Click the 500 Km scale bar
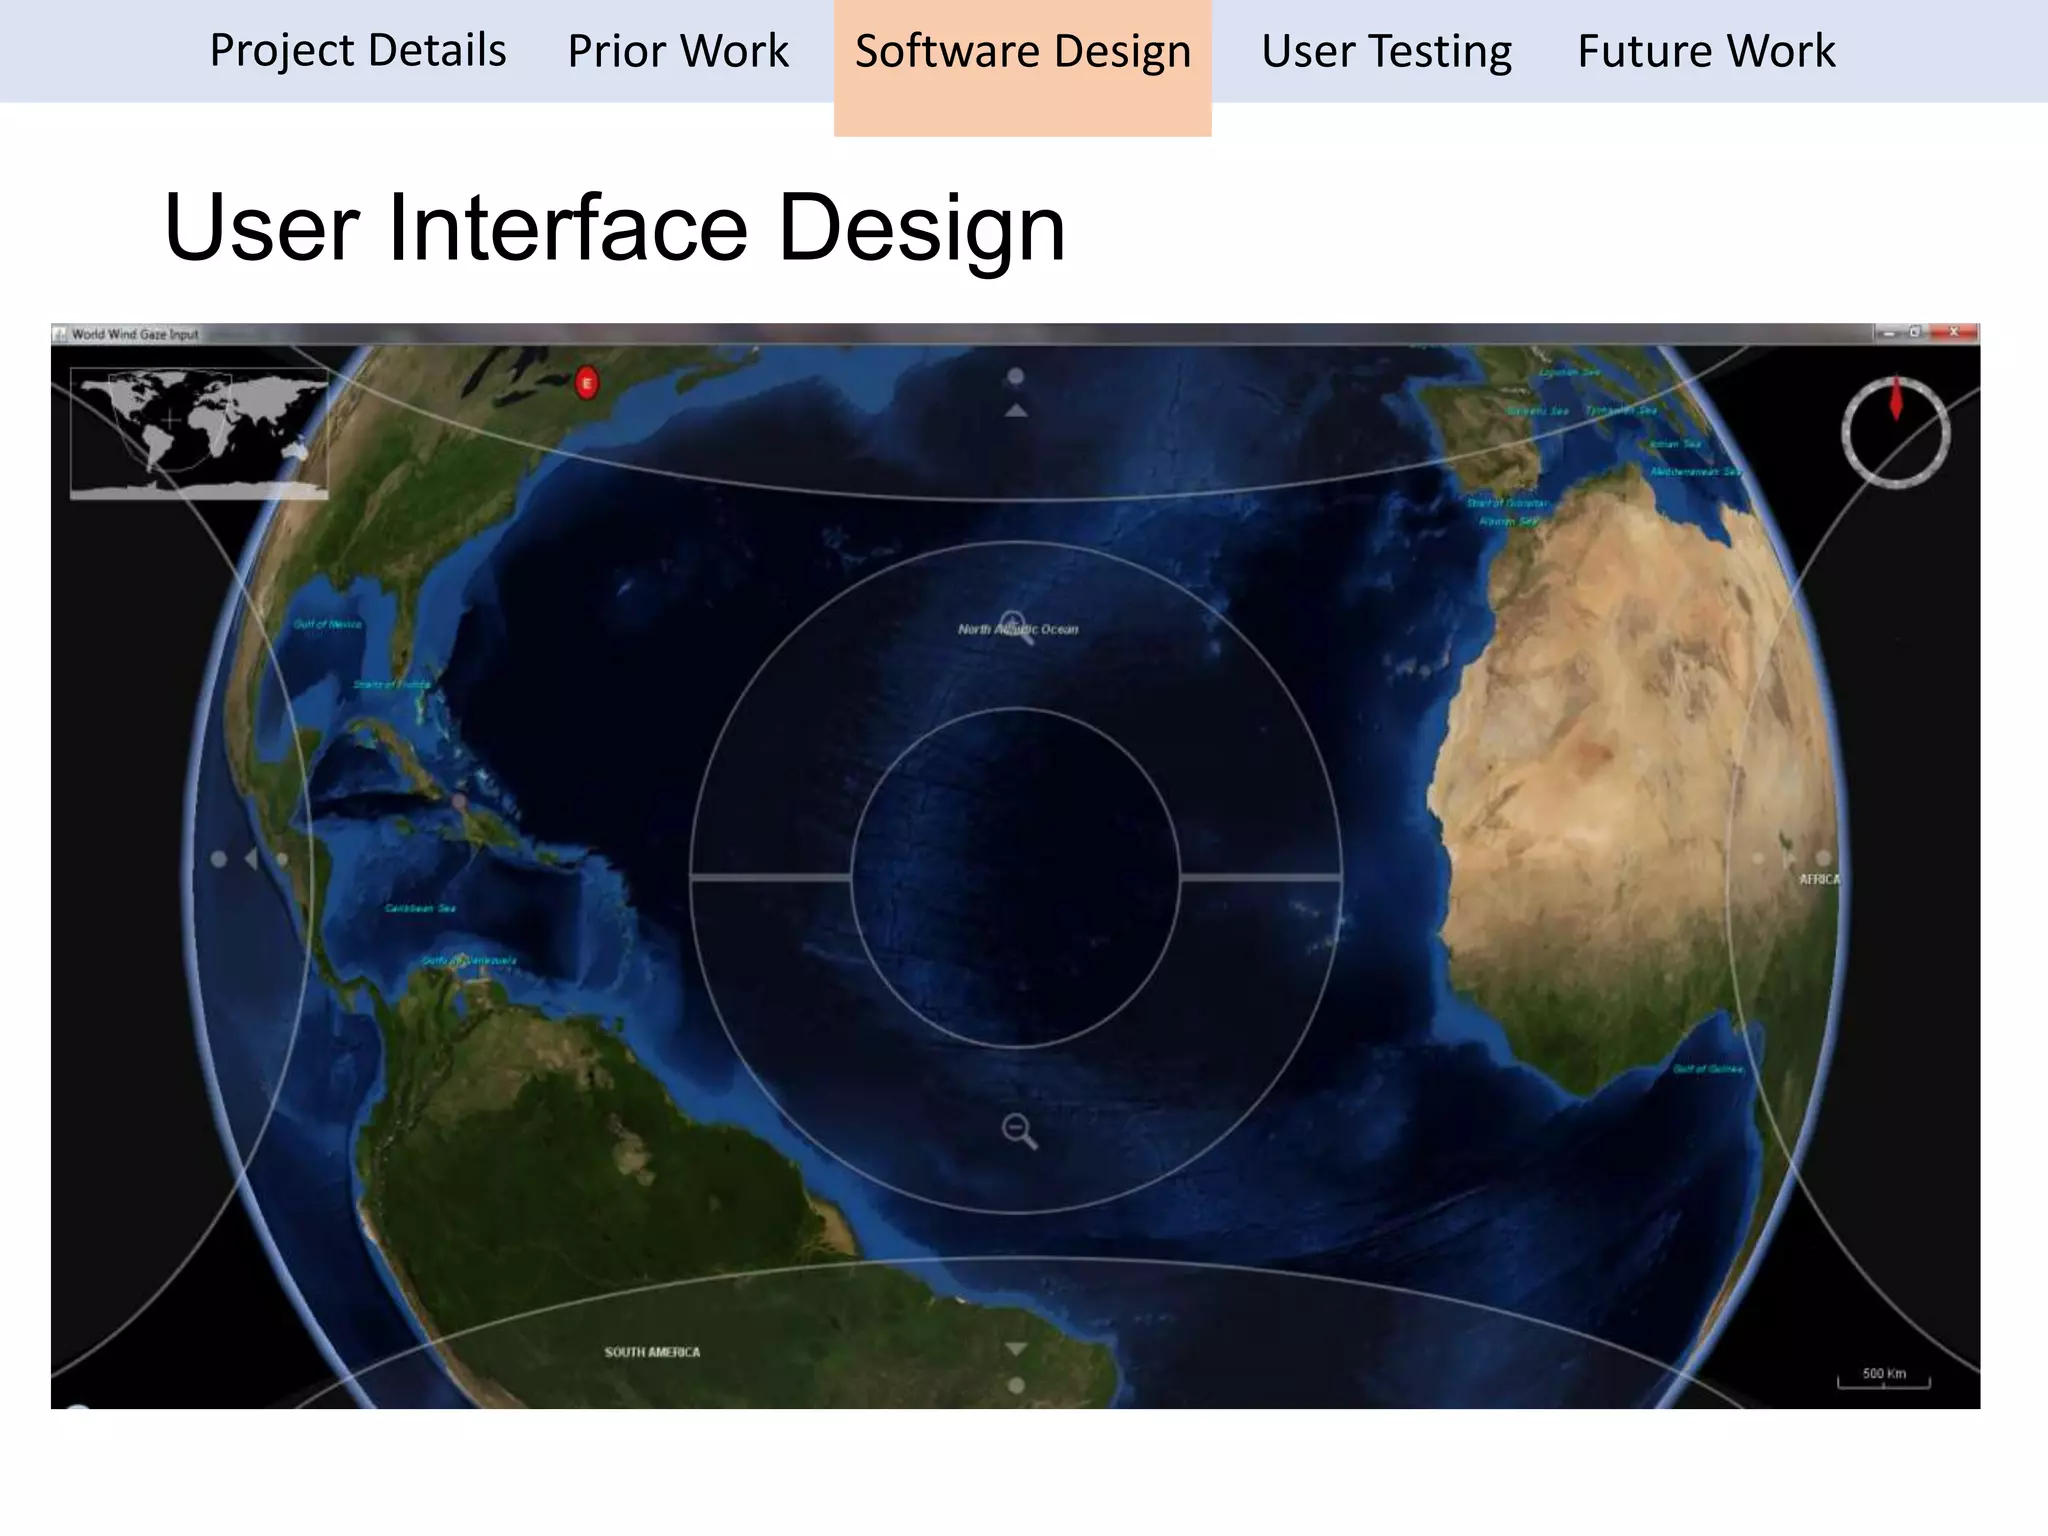This screenshot has width=2048, height=1536. [x=1884, y=1378]
